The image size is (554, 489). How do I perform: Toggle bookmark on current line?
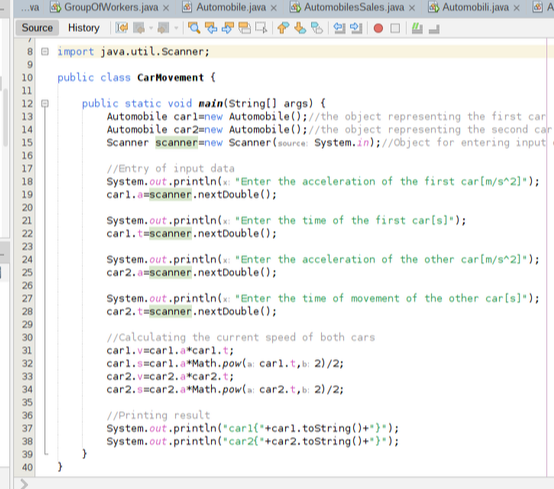[317, 28]
